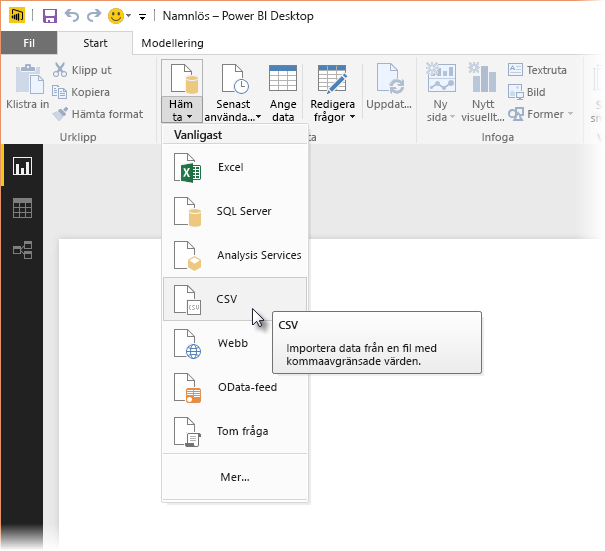
Task: Expand Senast använda dropdown arrow
Action: (x=259, y=117)
